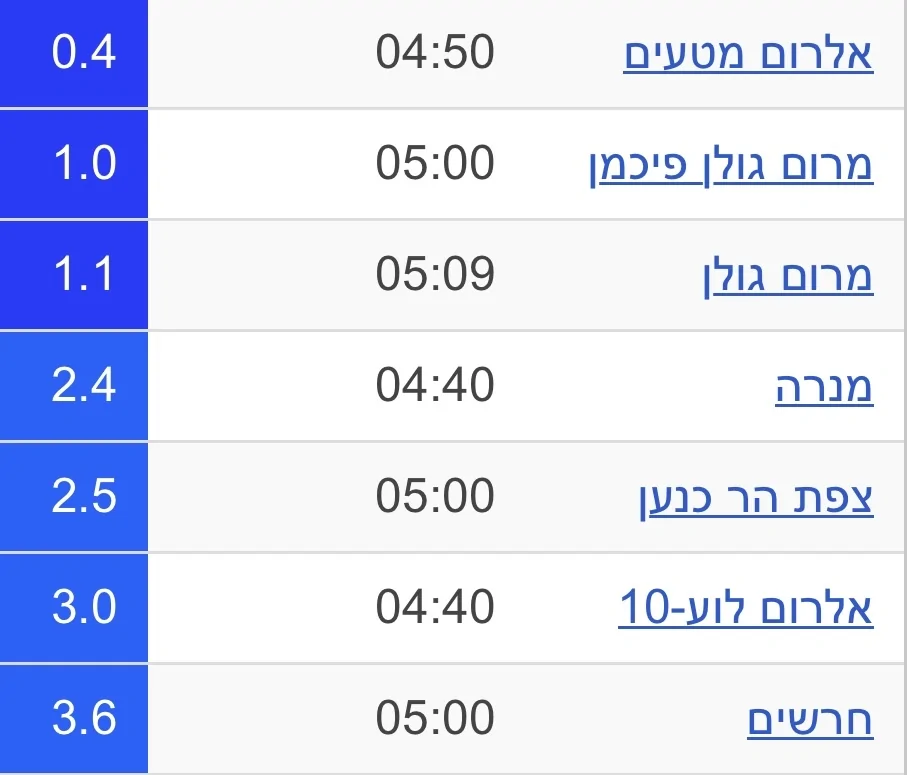Open the חרשים station link
The width and height of the screenshot is (907, 775).
(810, 719)
